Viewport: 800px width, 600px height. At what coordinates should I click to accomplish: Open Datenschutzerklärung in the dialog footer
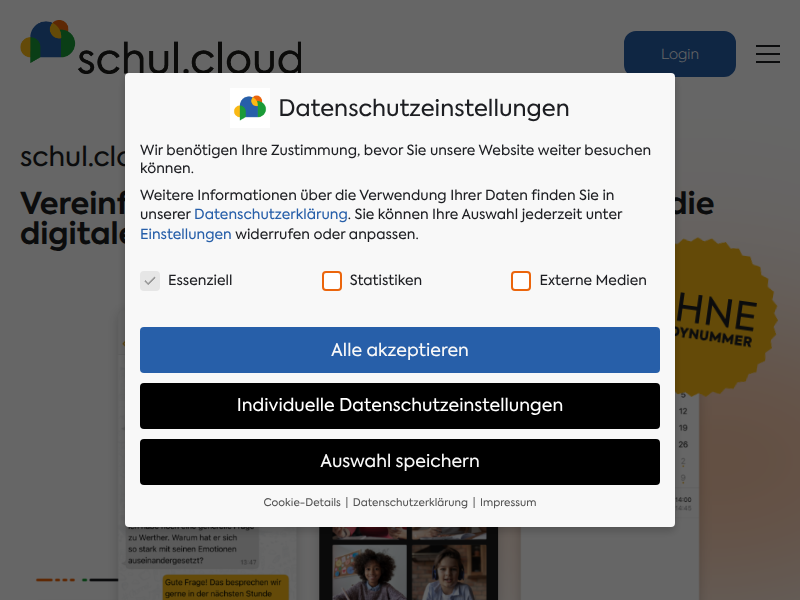click(412, 502)
